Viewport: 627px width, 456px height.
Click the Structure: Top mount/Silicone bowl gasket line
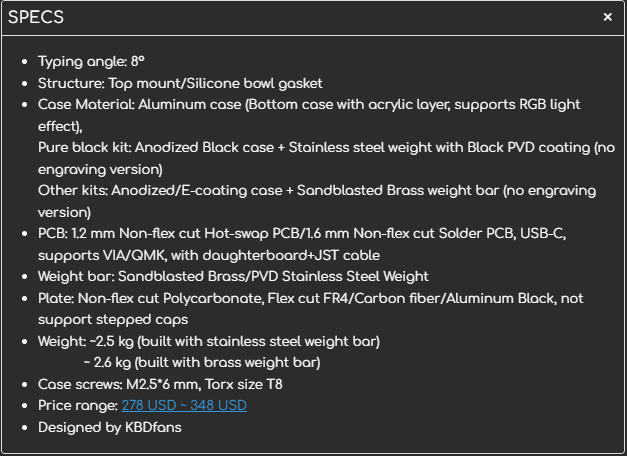(x=180, y=83)
